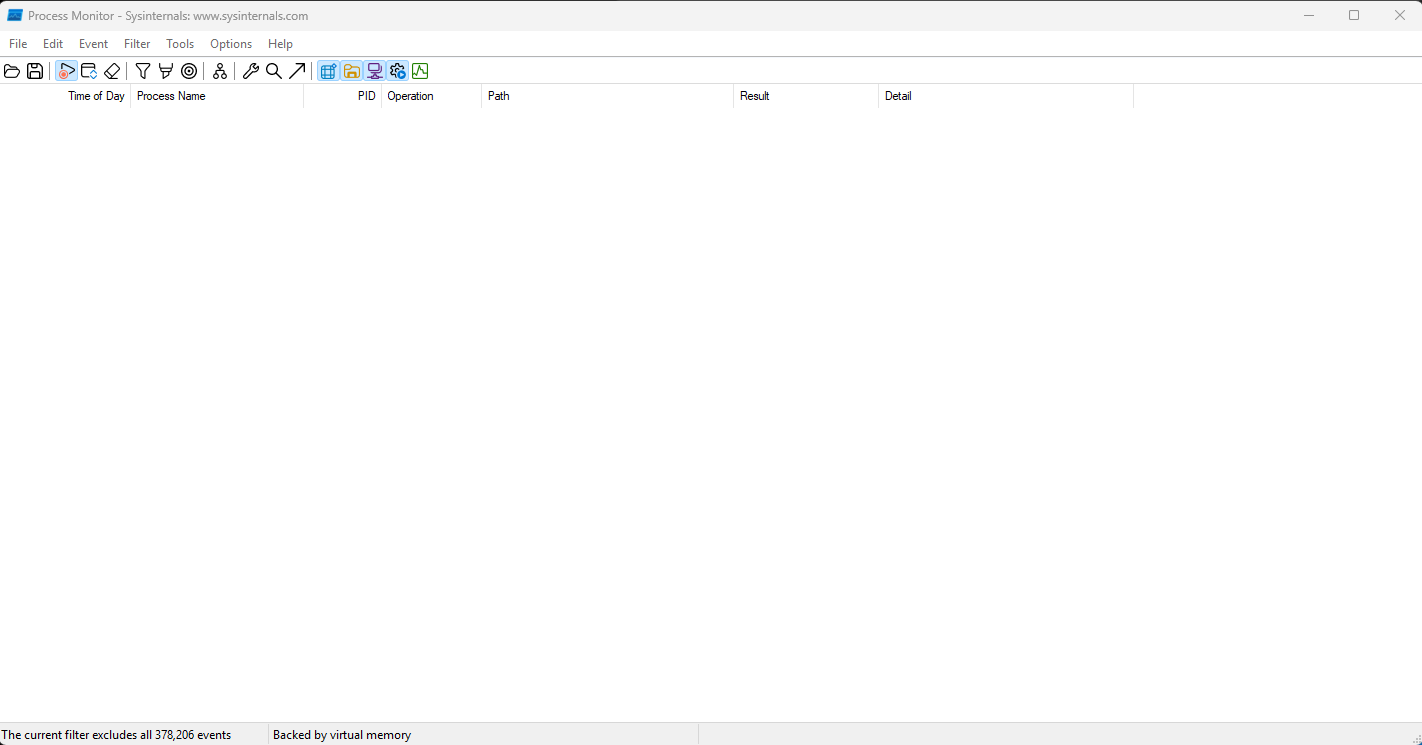This screenshot has width=1422, height=745.
Task: Click the Highlight marker icon
Action: click(166, 71)
